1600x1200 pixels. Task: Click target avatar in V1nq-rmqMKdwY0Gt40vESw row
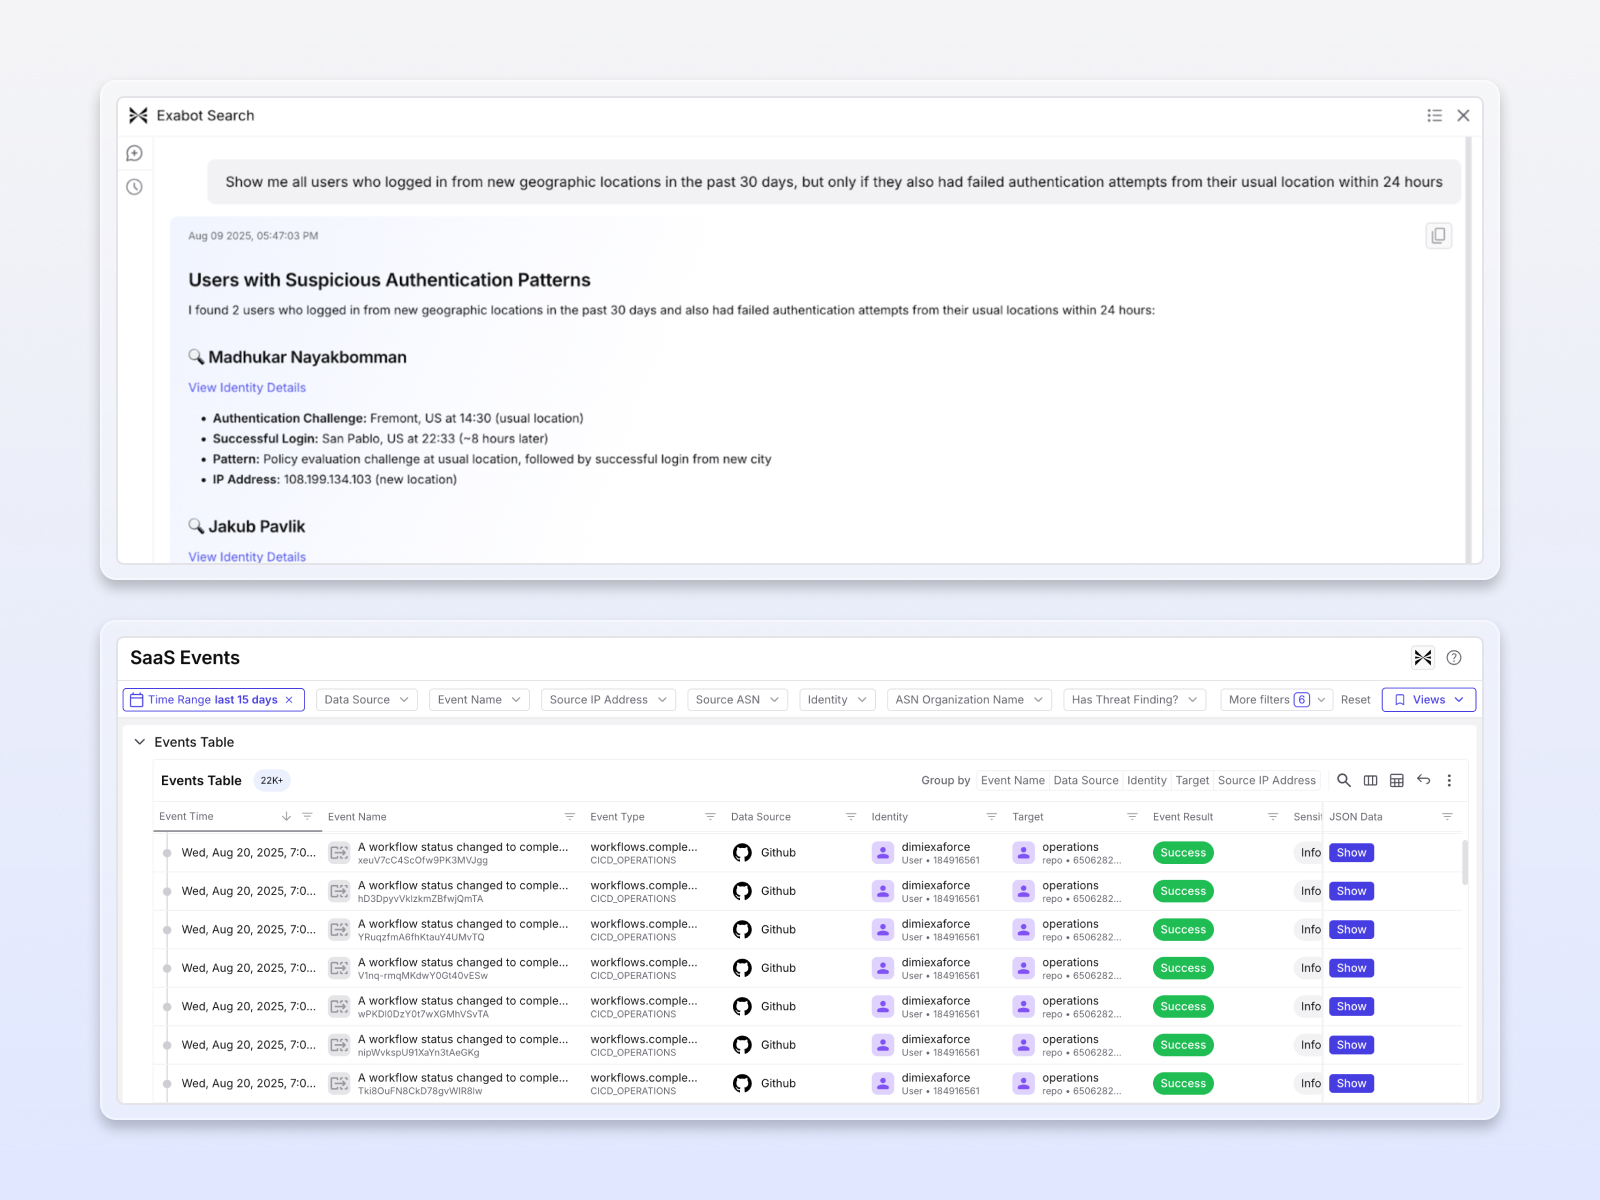pyautogui.click(x=1023, y=968)
